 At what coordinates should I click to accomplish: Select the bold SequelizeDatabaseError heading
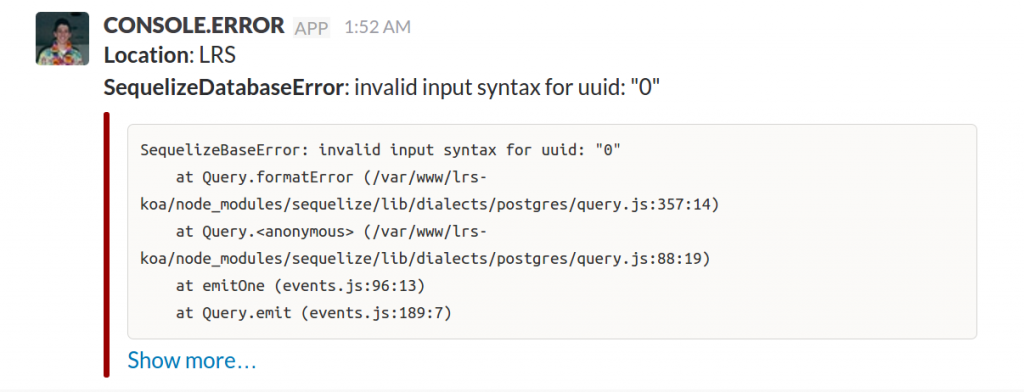[223, 88]
